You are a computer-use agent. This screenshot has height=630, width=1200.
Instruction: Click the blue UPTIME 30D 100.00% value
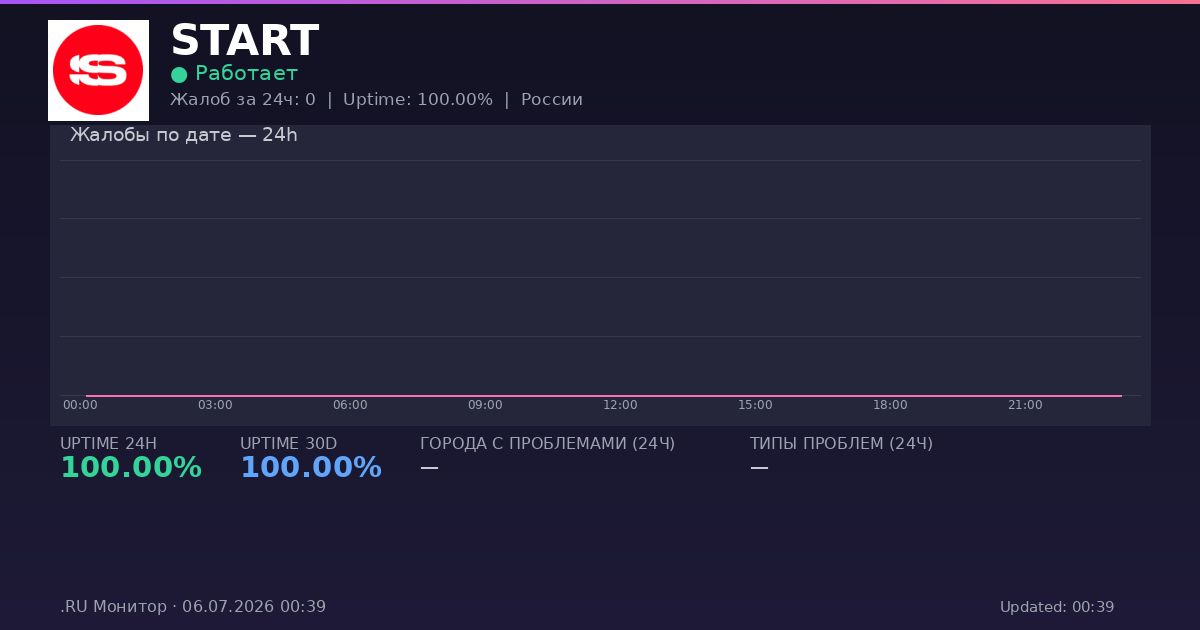311,468
